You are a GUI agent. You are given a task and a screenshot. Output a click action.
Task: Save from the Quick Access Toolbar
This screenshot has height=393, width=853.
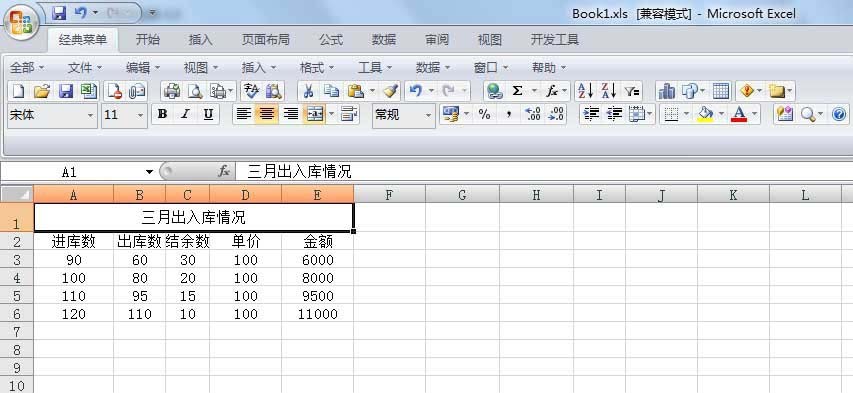[59, 12]
